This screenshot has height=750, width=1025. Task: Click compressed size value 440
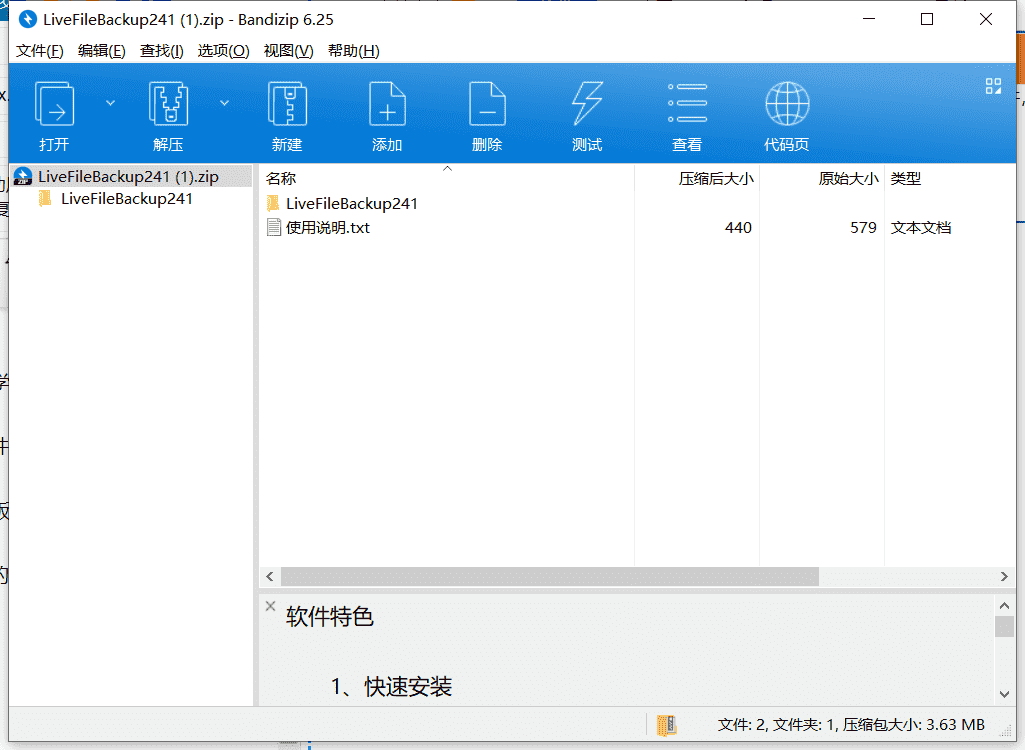738,228
